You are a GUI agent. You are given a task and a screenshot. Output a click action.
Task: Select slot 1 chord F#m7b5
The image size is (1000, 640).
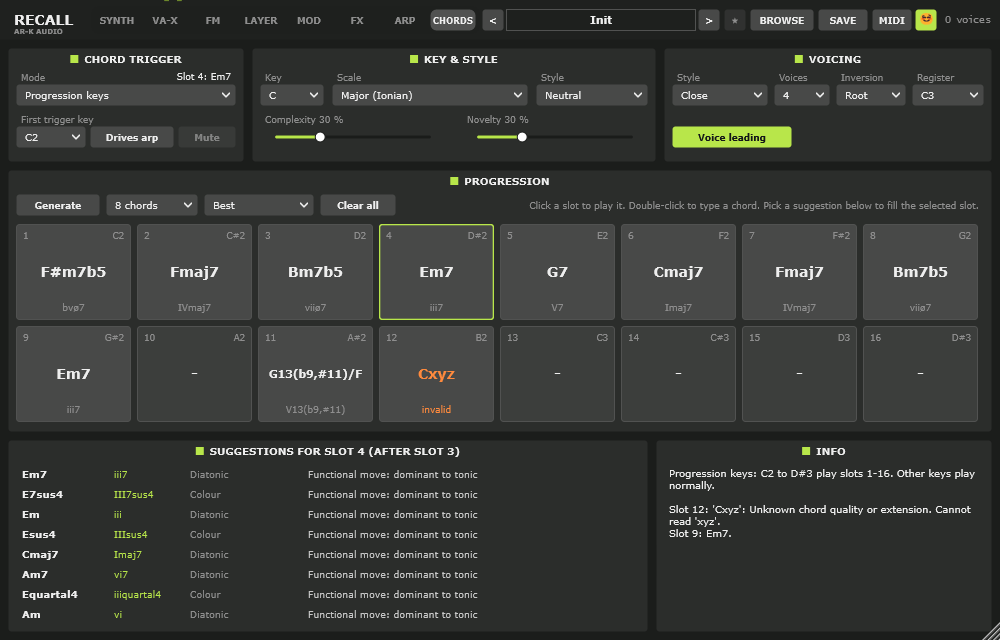click(73, 272)
